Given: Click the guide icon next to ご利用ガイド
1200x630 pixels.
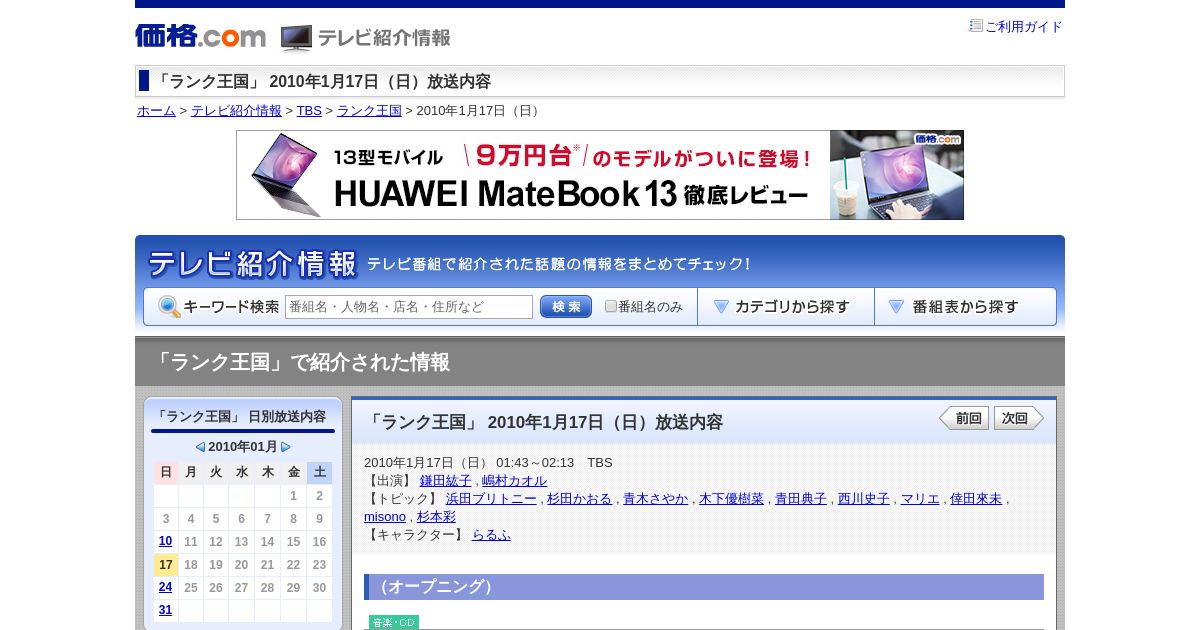Looking at the screenshot, I should [x=976, y=26].
